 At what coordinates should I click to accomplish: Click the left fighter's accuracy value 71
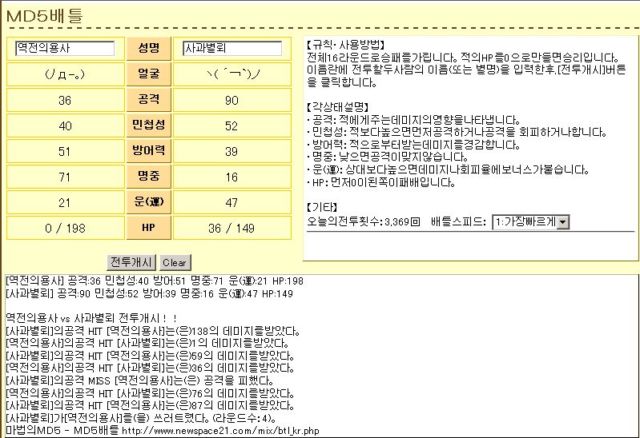coord(64,178)
